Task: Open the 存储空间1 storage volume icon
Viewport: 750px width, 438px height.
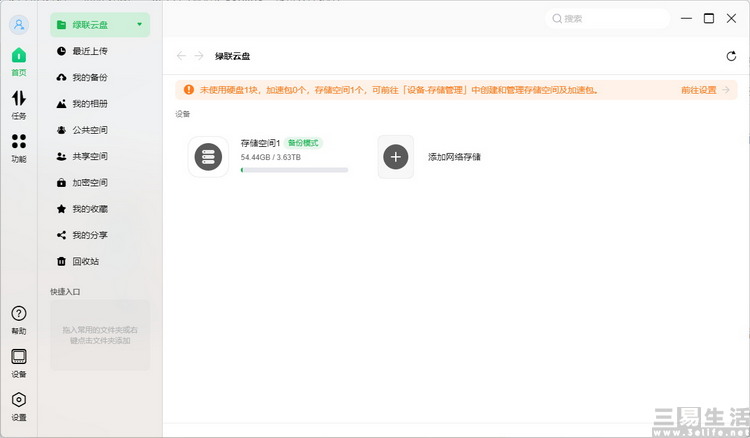Action: pos(208,157)
